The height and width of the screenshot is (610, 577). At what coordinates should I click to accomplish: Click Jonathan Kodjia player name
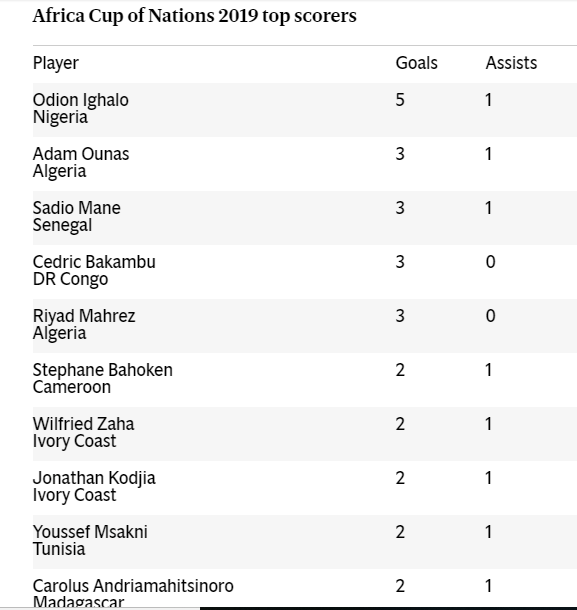click(94, 479)
